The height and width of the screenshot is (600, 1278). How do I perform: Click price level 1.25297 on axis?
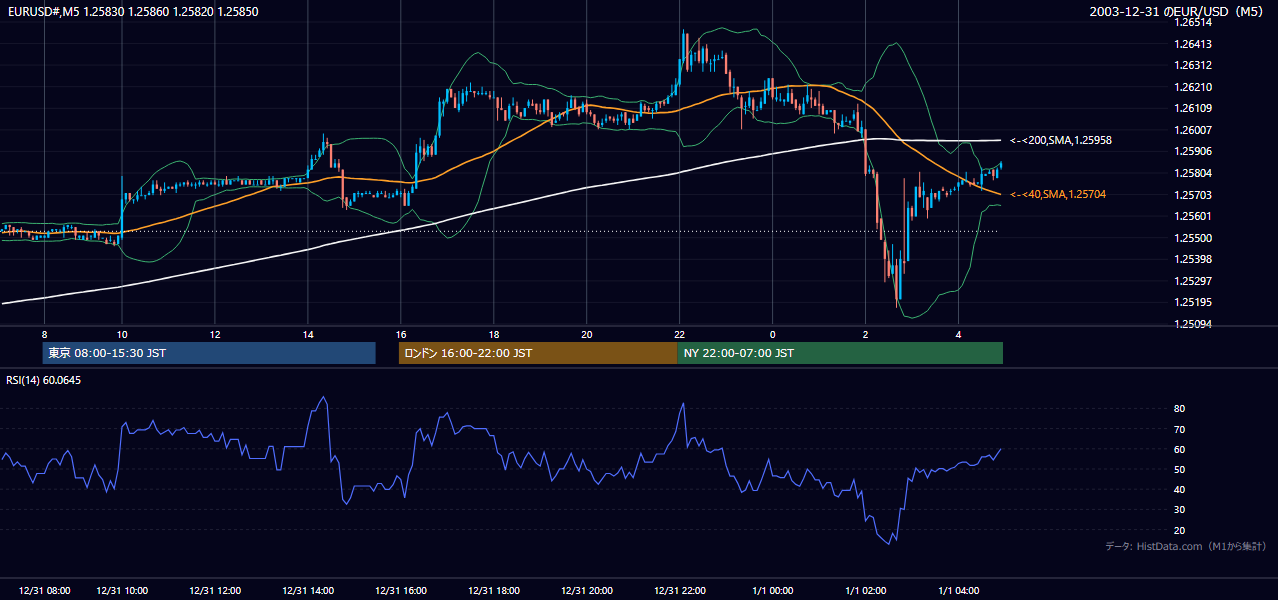1193,281
